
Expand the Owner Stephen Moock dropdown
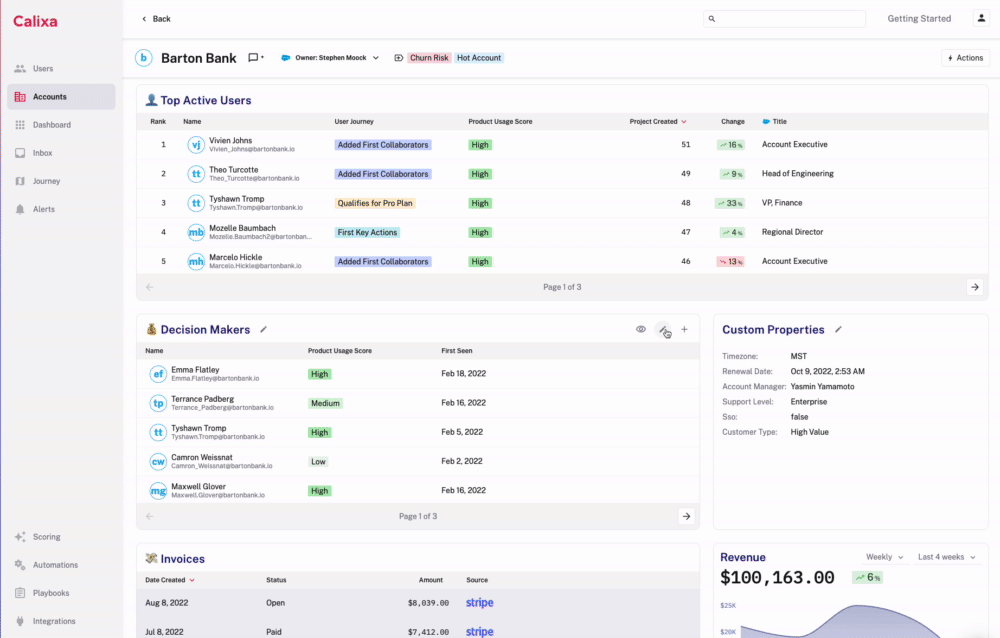(x=375, y=58)
